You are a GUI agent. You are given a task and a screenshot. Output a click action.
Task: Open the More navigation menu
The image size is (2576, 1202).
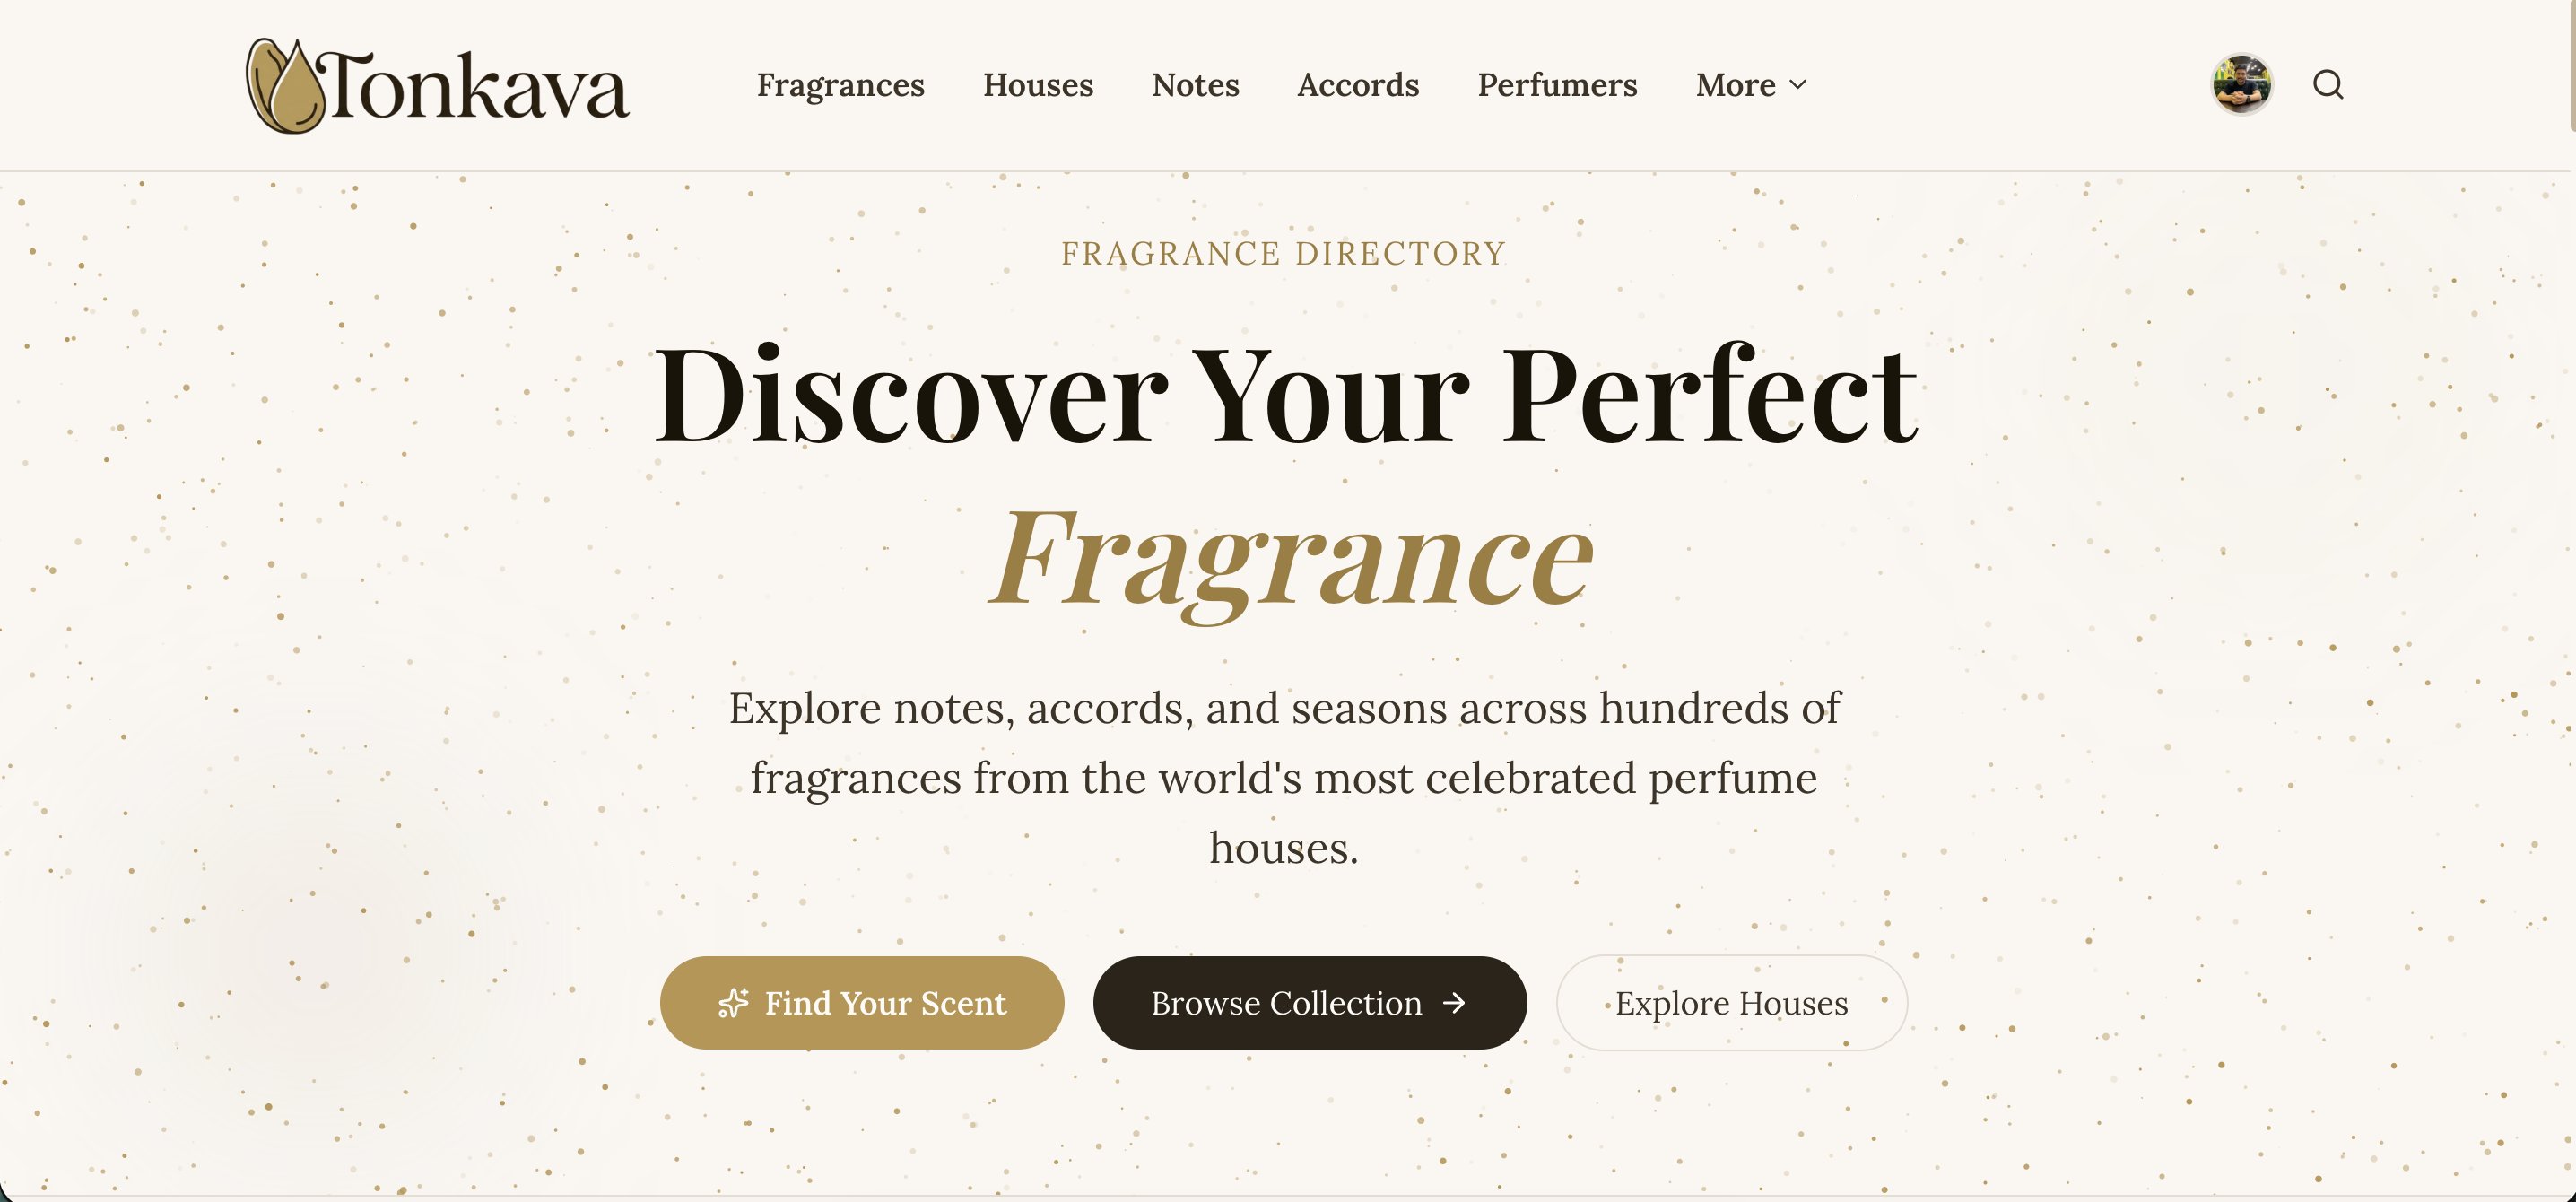coord(1751,85)
